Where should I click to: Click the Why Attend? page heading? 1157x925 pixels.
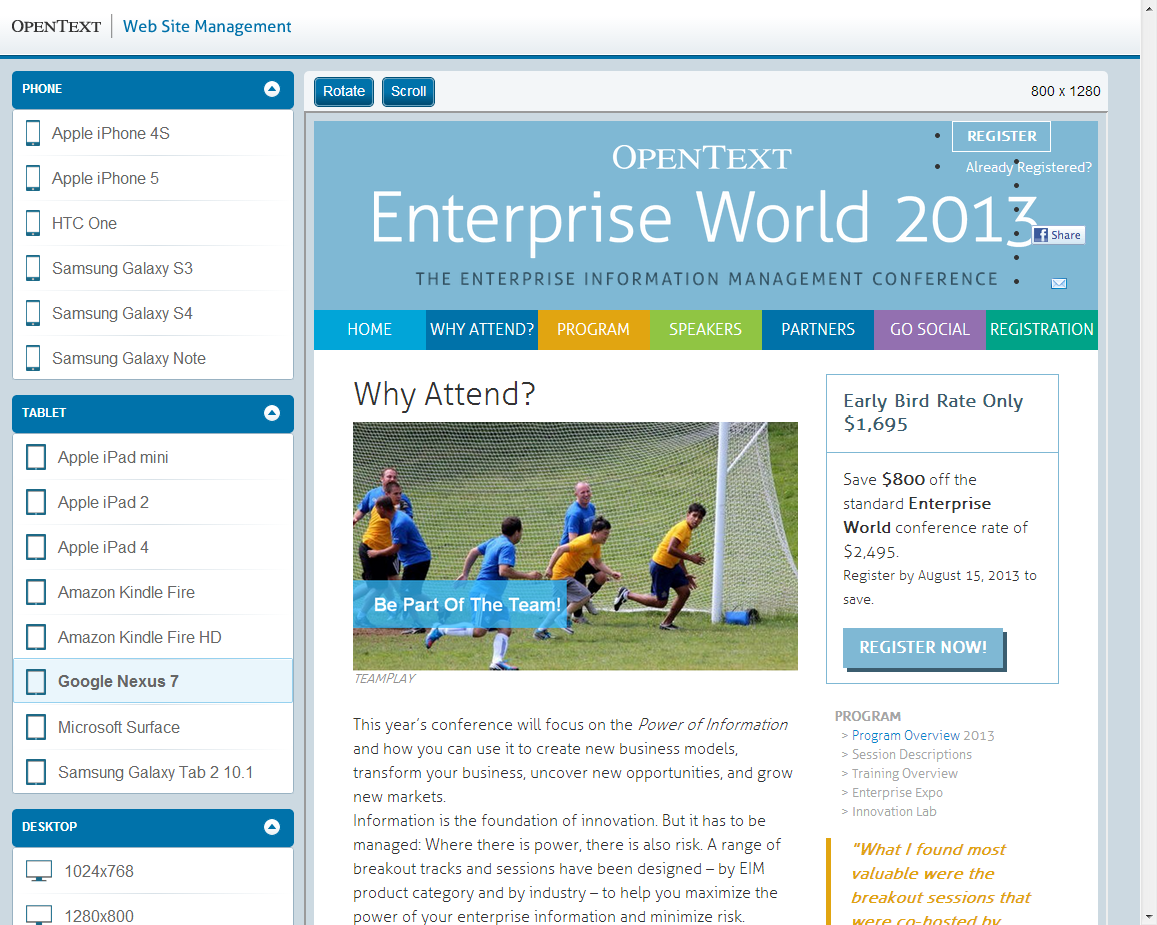coord(444,394)
